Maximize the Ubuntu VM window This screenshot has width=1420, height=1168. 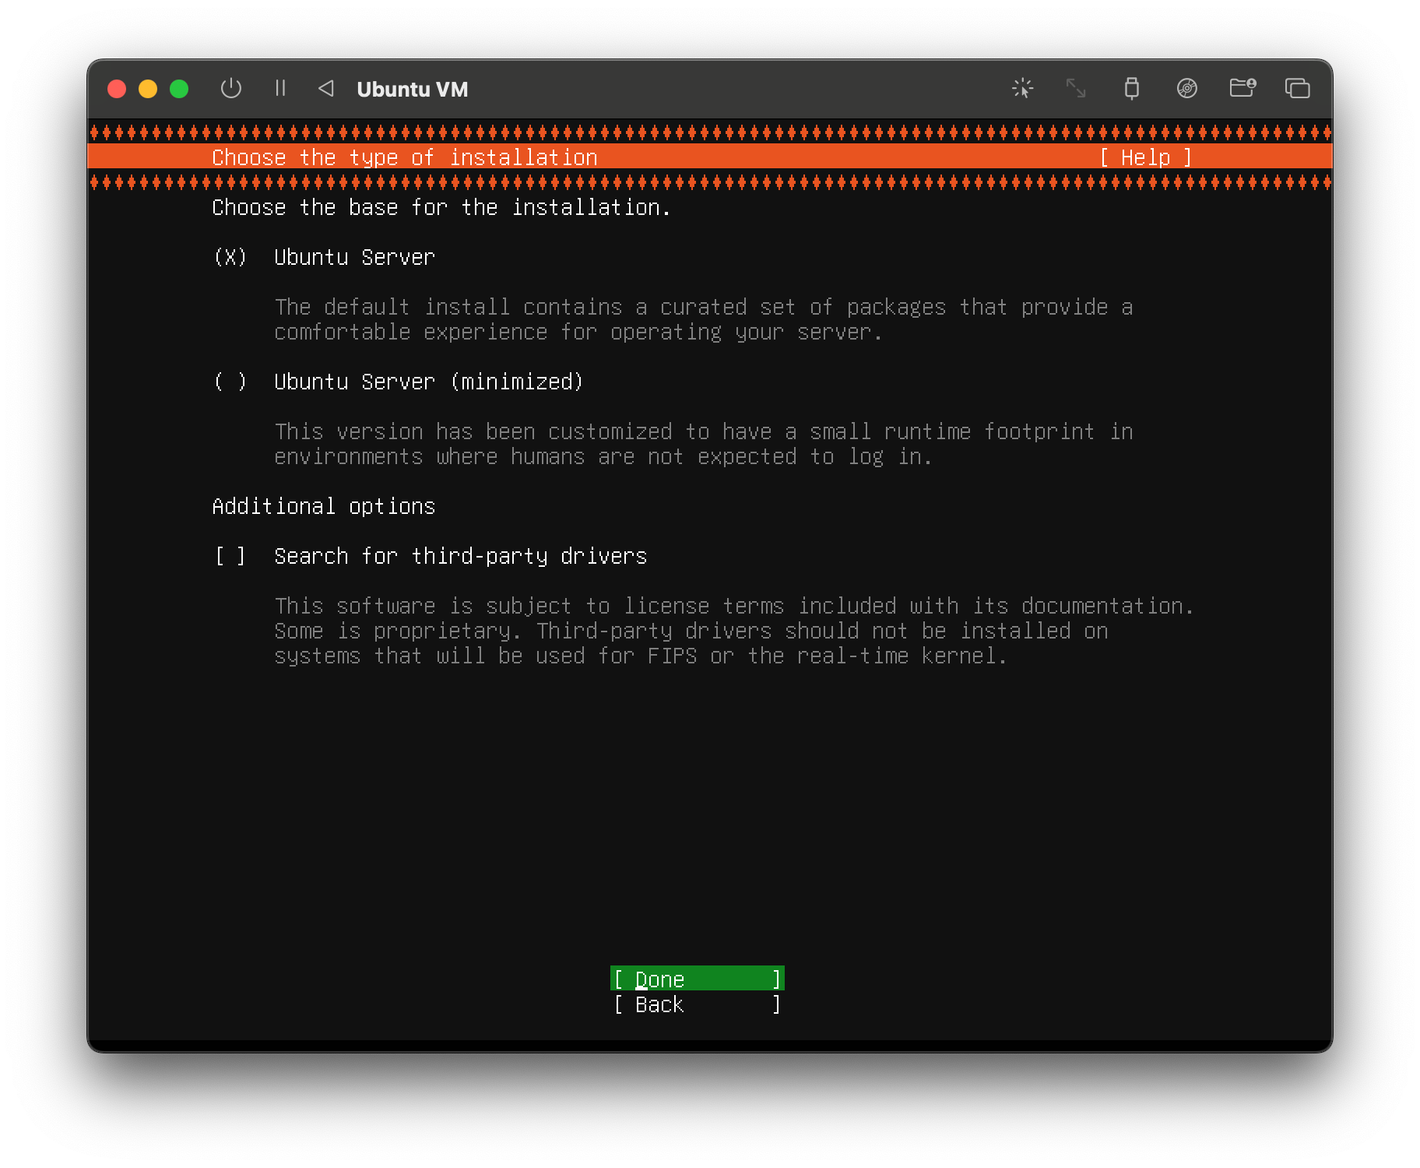[x=179, y=89]
